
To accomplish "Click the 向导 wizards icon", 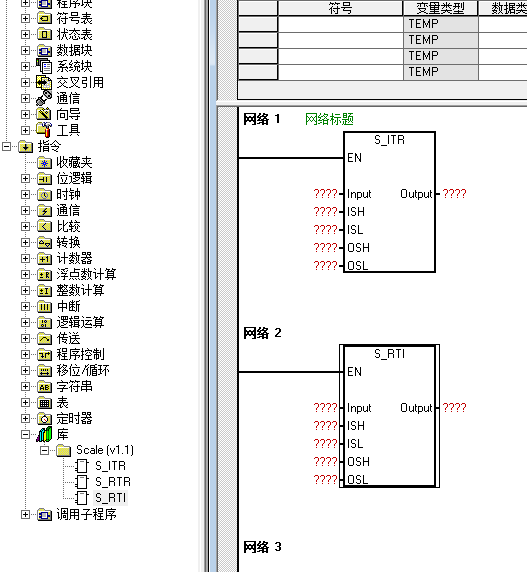I will click(x=44, y=114).
